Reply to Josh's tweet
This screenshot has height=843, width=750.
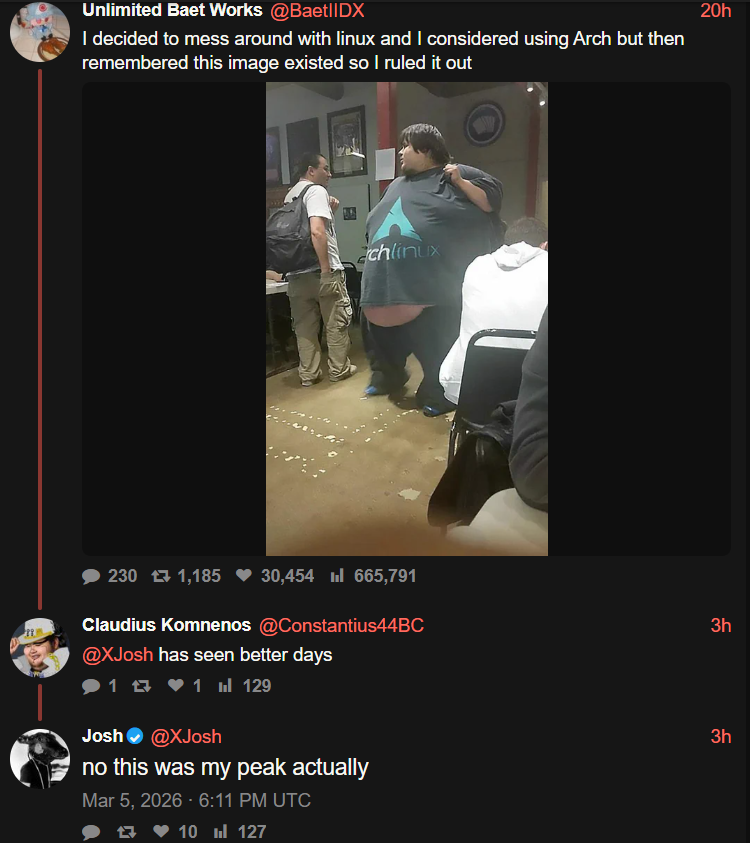point(91,832)
